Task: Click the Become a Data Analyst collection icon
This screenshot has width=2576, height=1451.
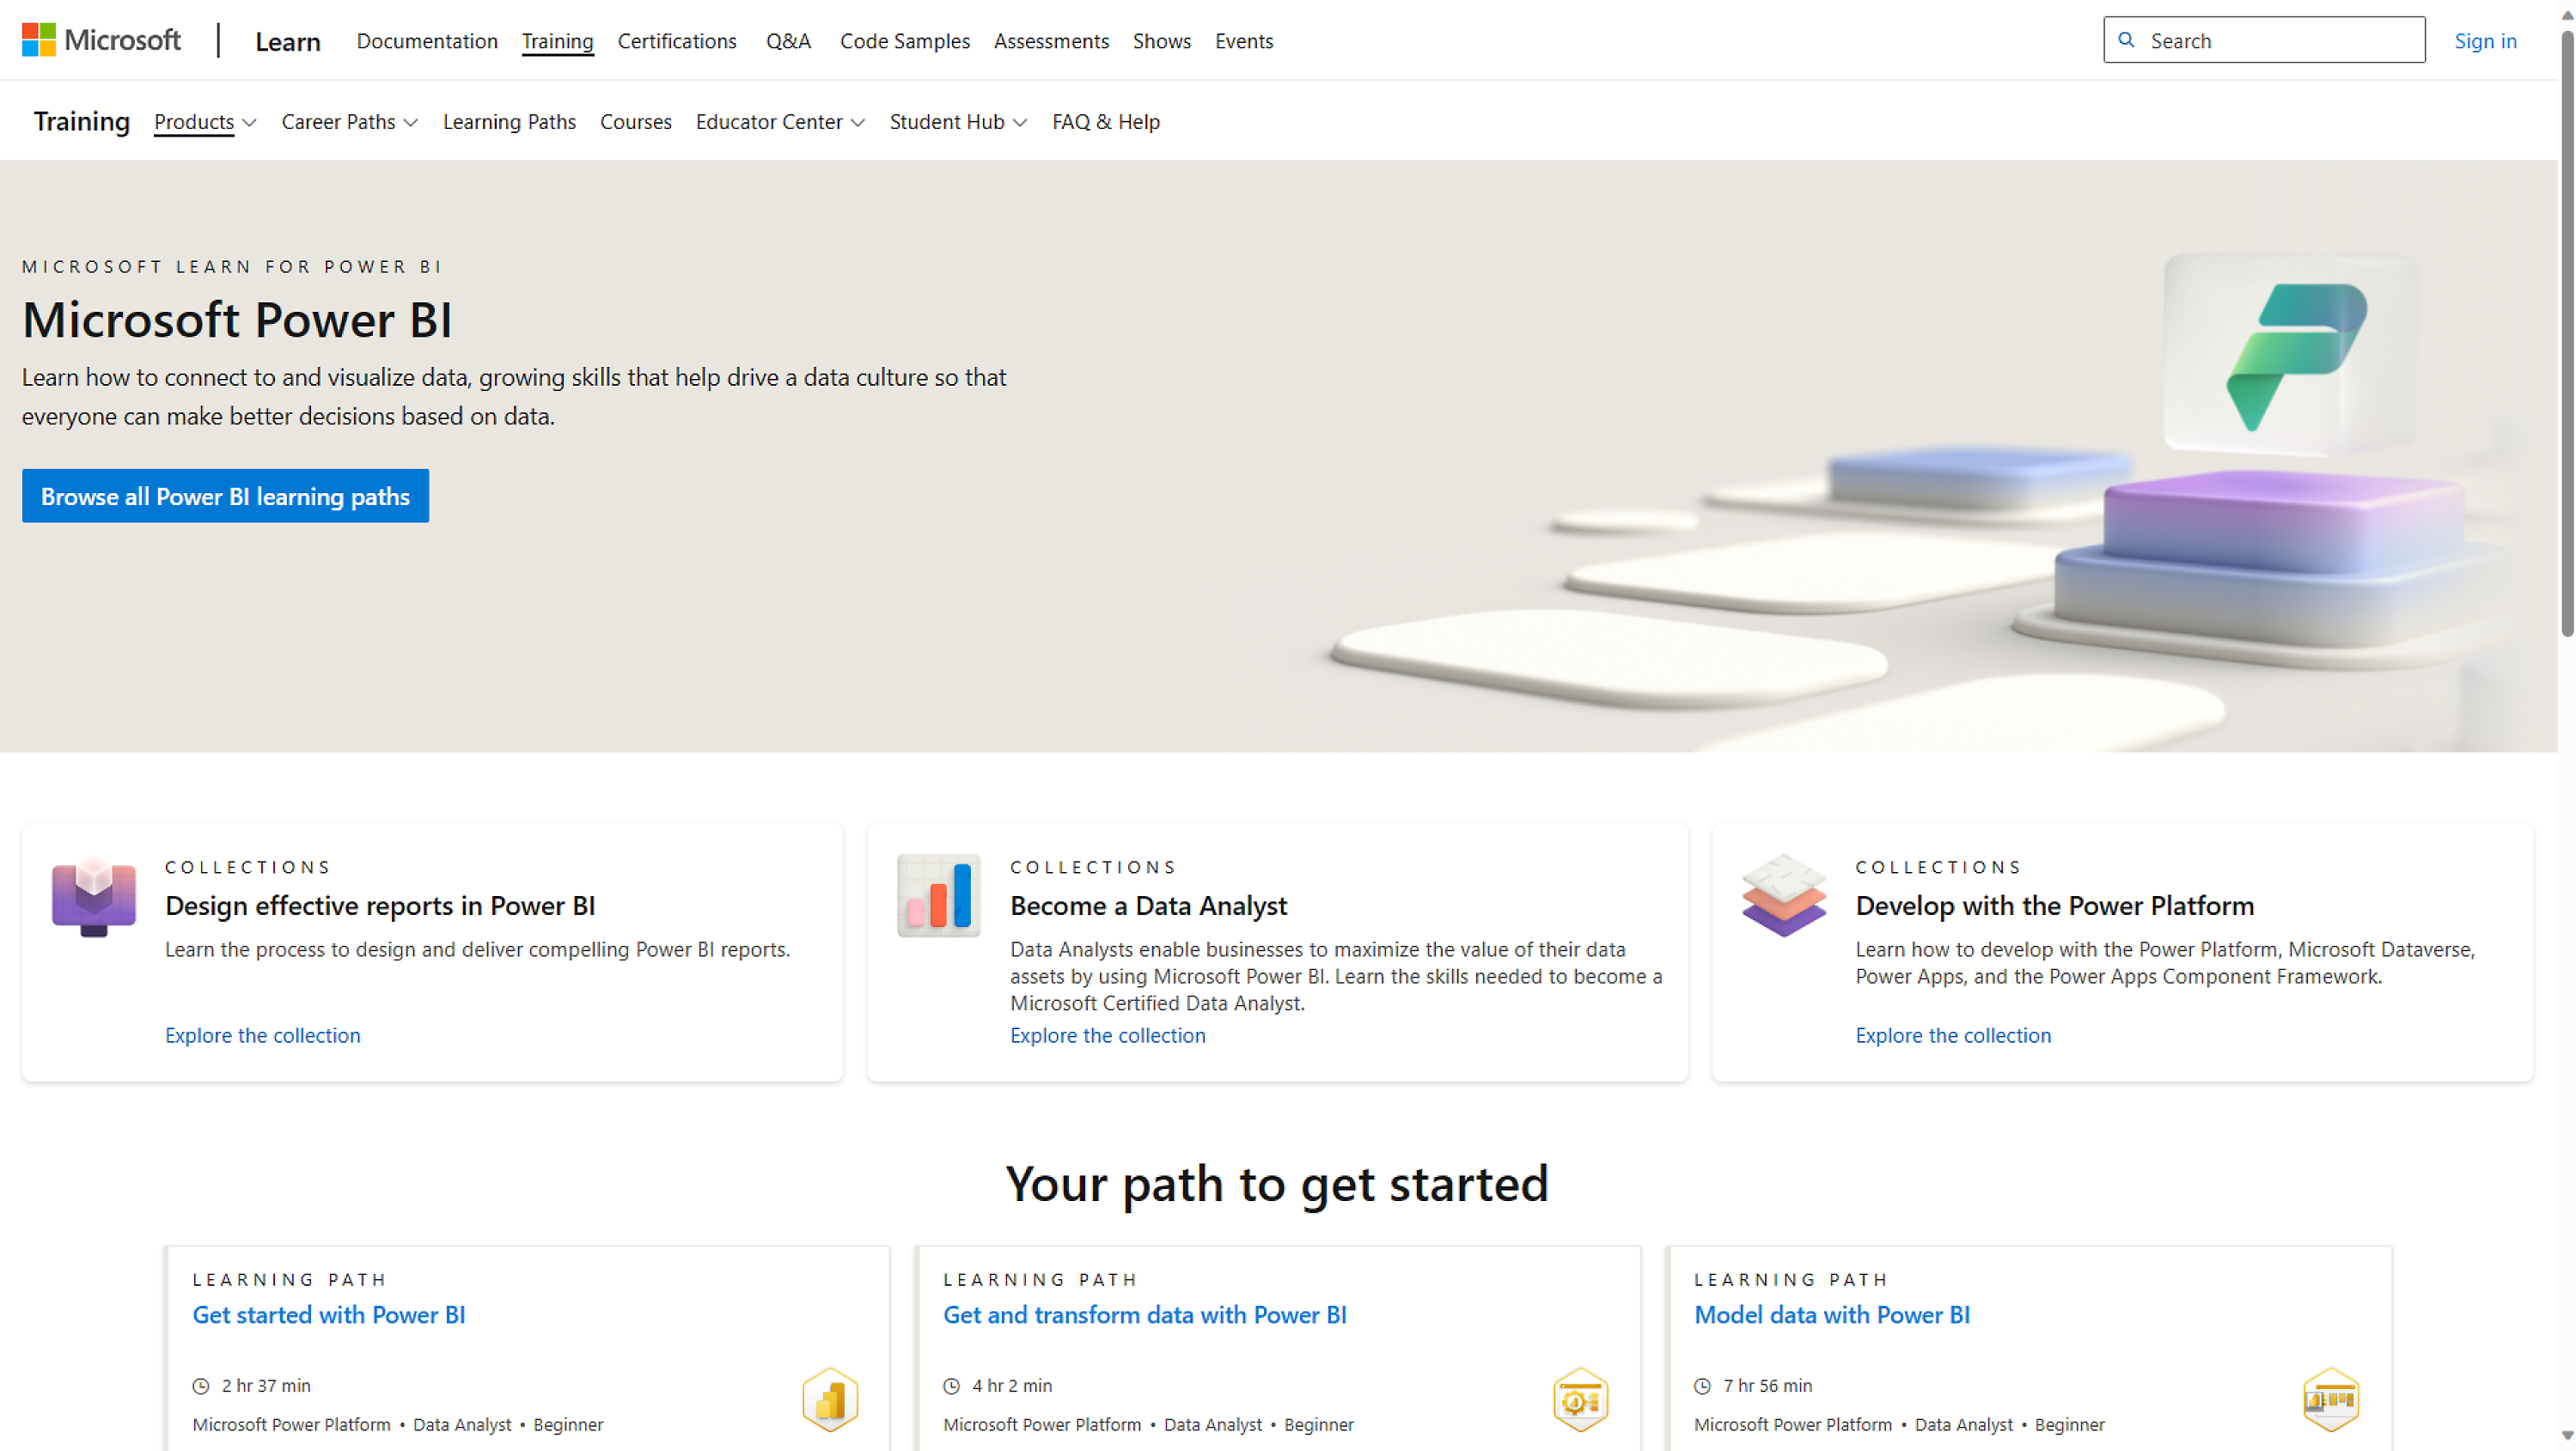Action: [x=937, y=895]
